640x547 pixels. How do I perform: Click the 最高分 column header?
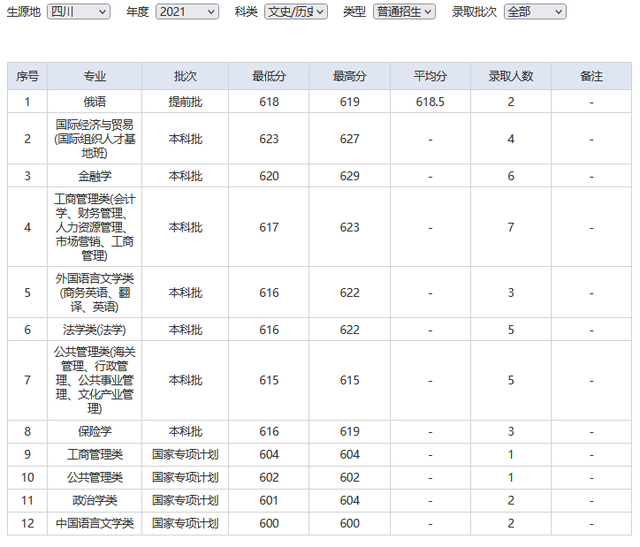[350, 76]
